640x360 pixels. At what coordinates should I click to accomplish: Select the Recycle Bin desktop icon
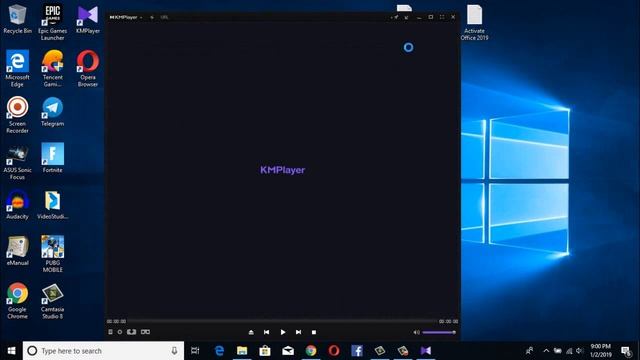pyautogui.click(x=17, y=19)
